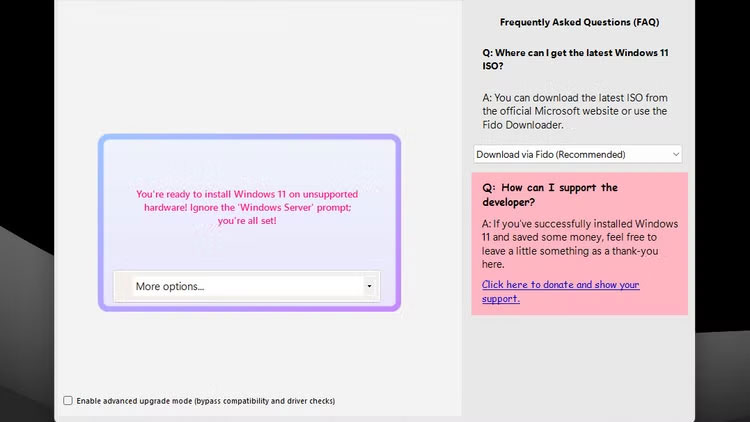Screen dimensions: 750x422
Task: Click the 'Enable advanced upgrade mode' label text
Action: click(x=205, y=401)
